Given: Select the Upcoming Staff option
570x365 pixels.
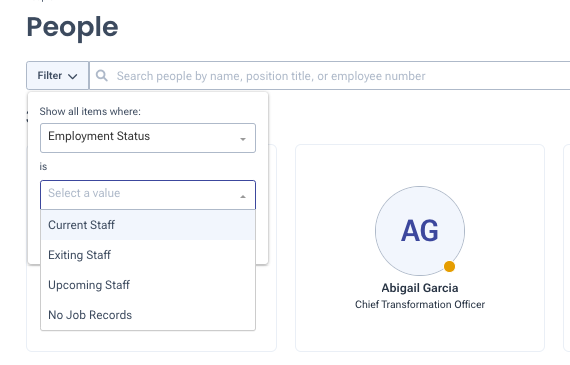Looking at the screenshot, I should point(148,285).
